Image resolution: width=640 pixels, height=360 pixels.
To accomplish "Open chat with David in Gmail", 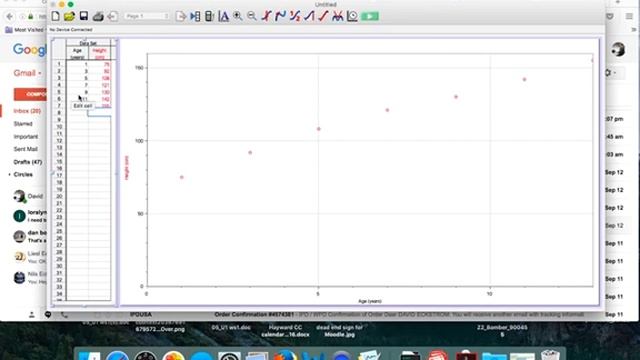I will [29, 196].
